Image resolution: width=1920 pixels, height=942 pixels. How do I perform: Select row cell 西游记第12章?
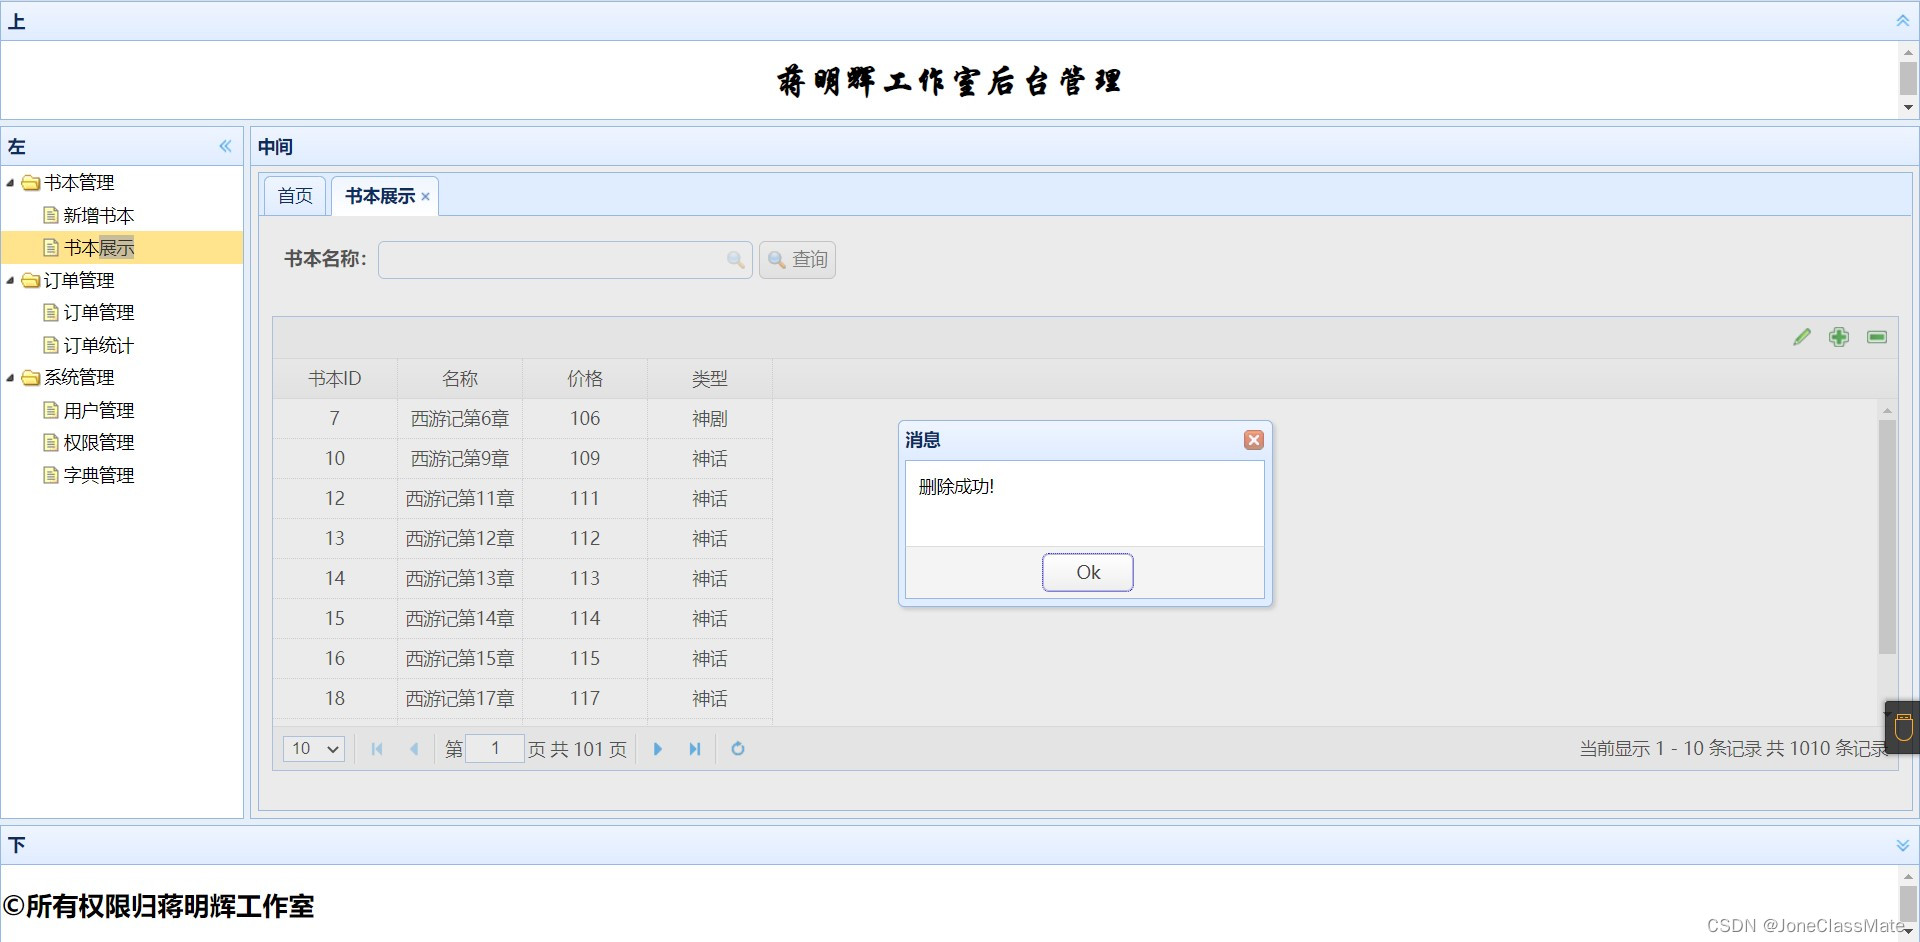click(460, 539)
